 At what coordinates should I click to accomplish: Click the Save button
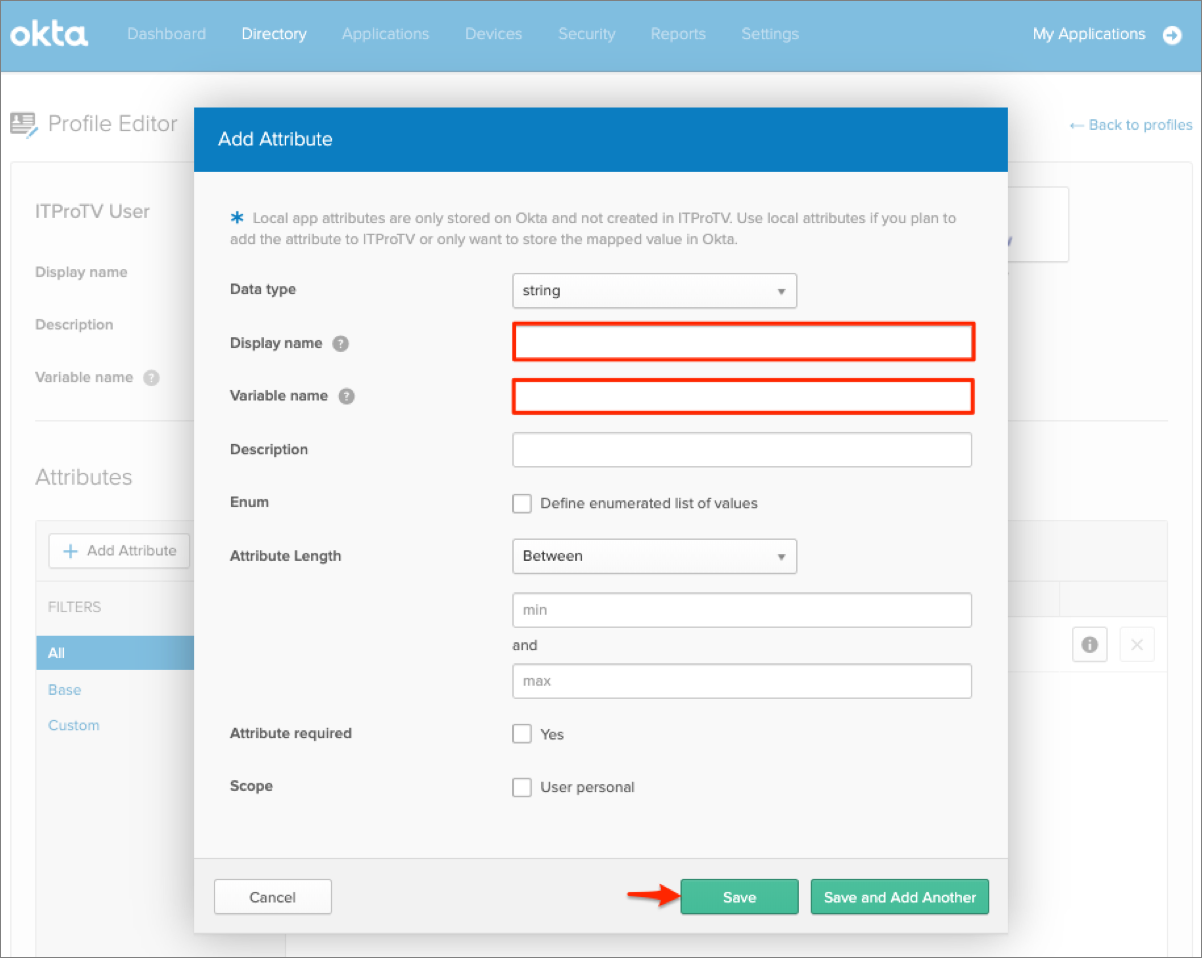pos(739,897)
